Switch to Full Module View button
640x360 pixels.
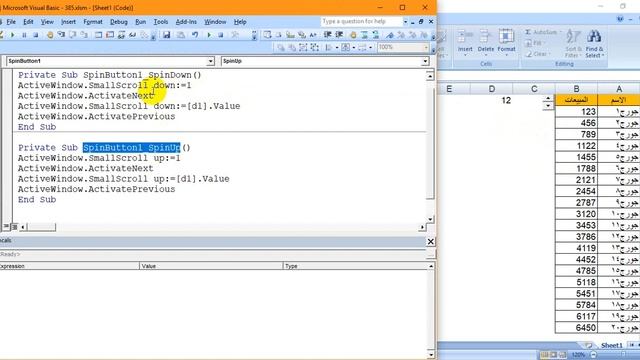(14, 227)
